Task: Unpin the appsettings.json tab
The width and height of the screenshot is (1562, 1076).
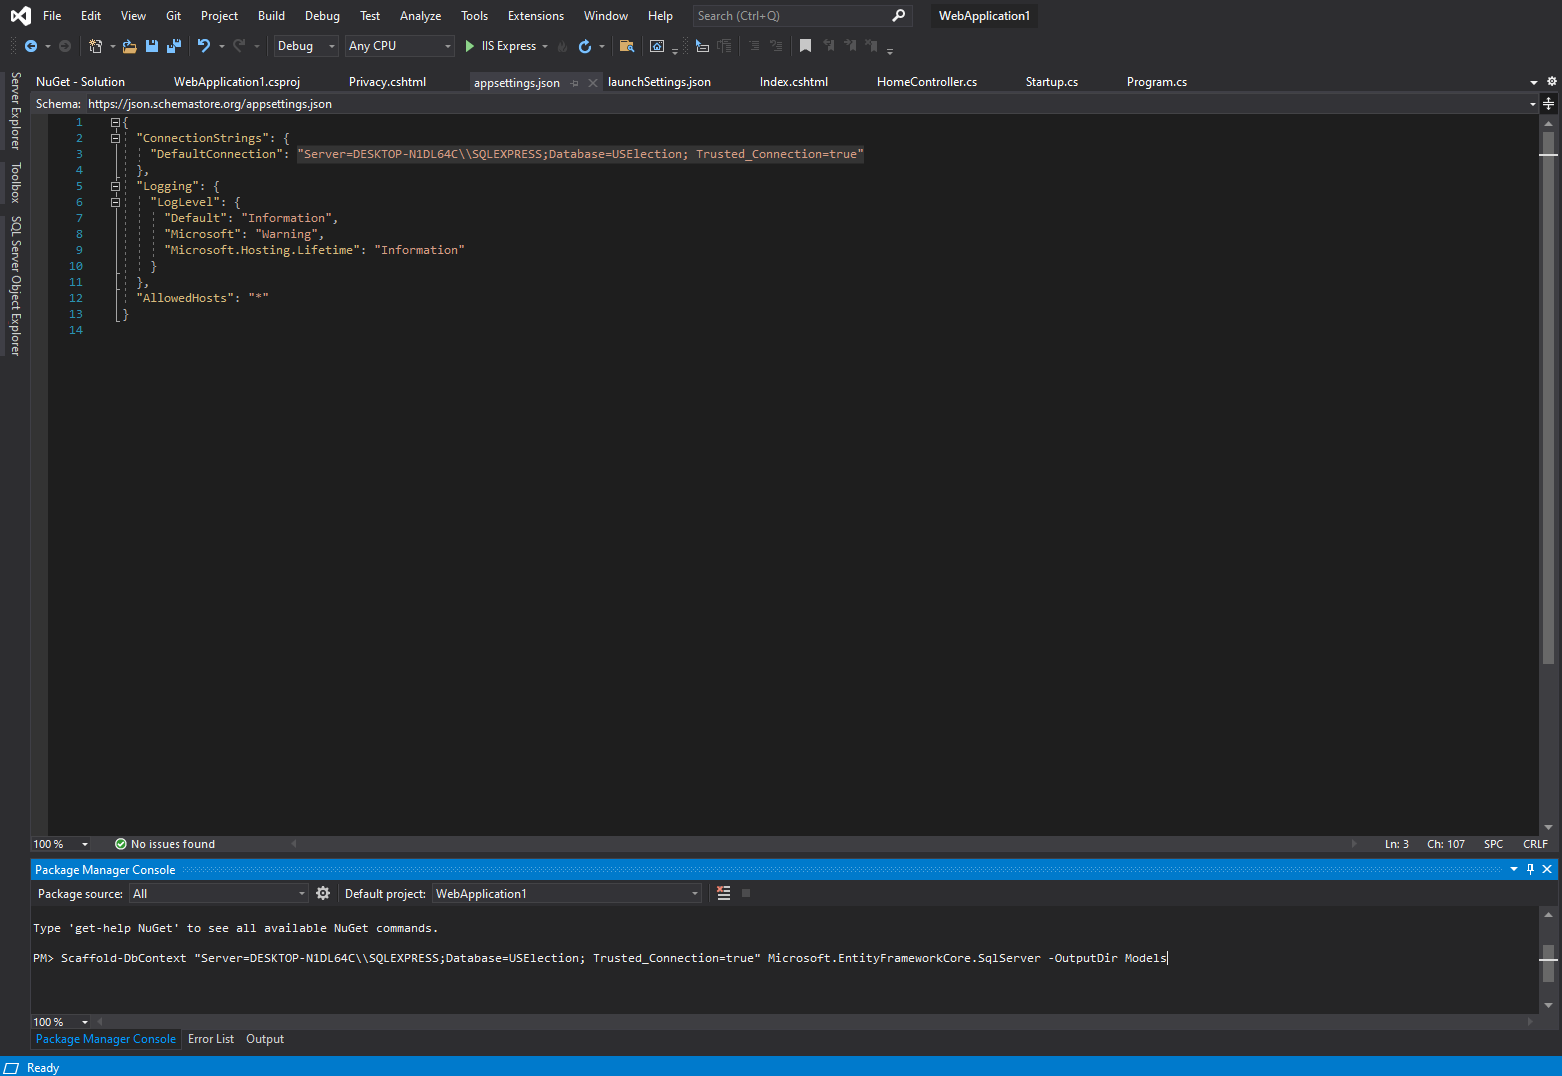Action: coord(573,82)
